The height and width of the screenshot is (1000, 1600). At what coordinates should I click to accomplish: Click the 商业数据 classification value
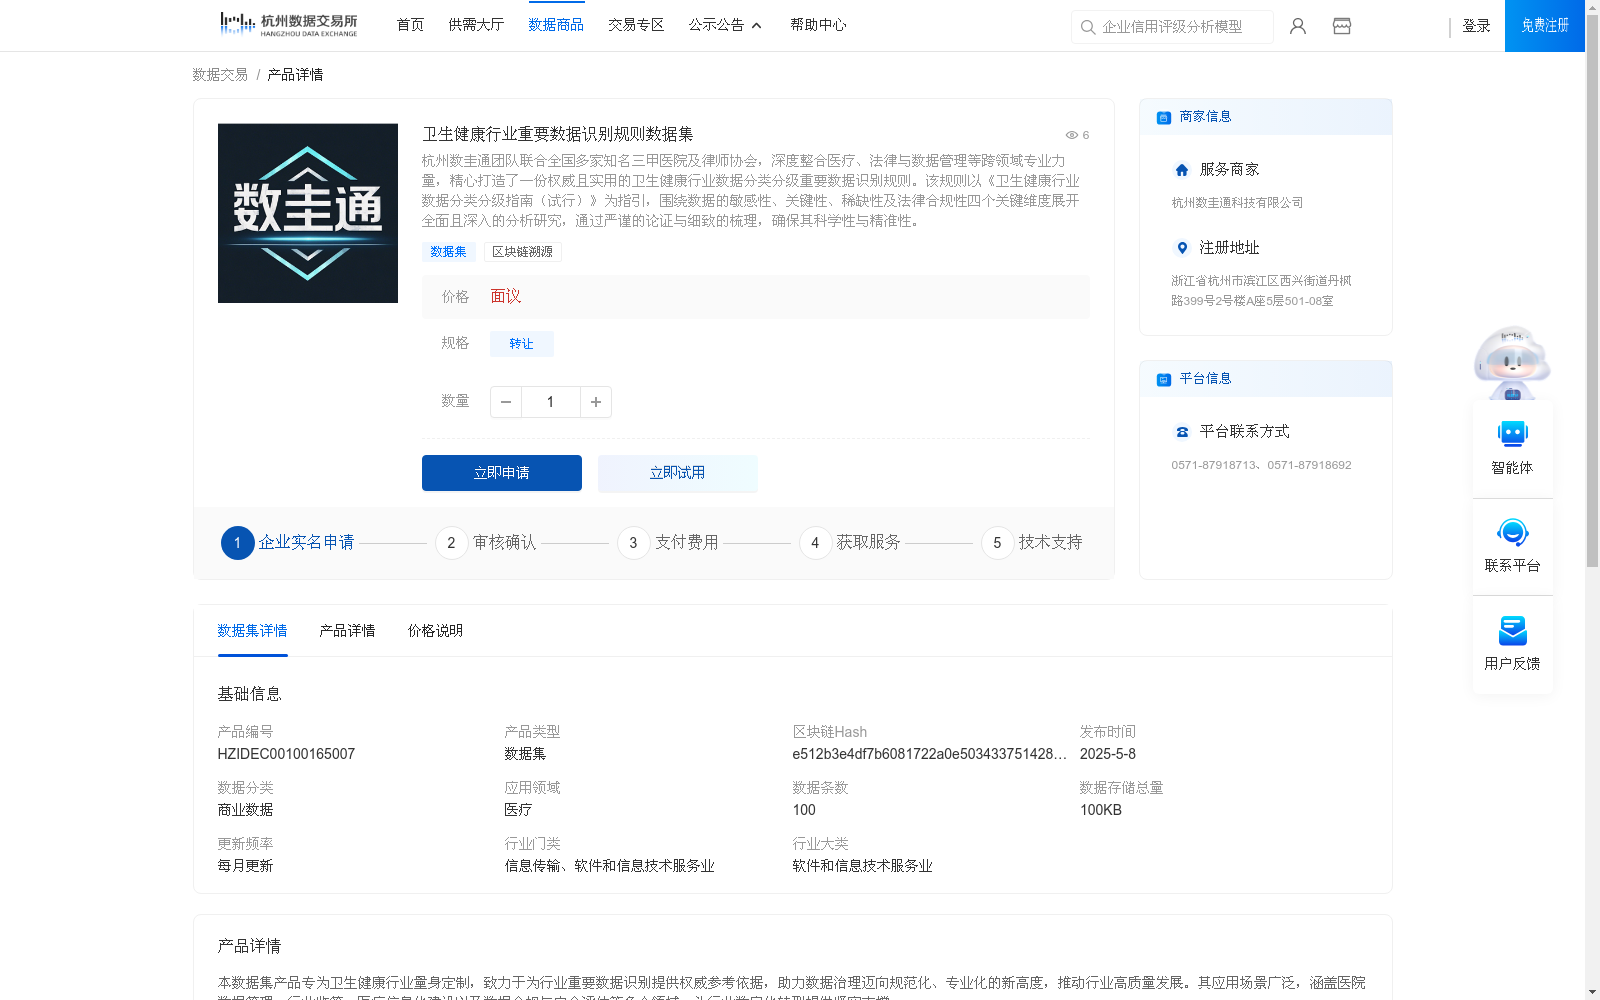point(246,810)
